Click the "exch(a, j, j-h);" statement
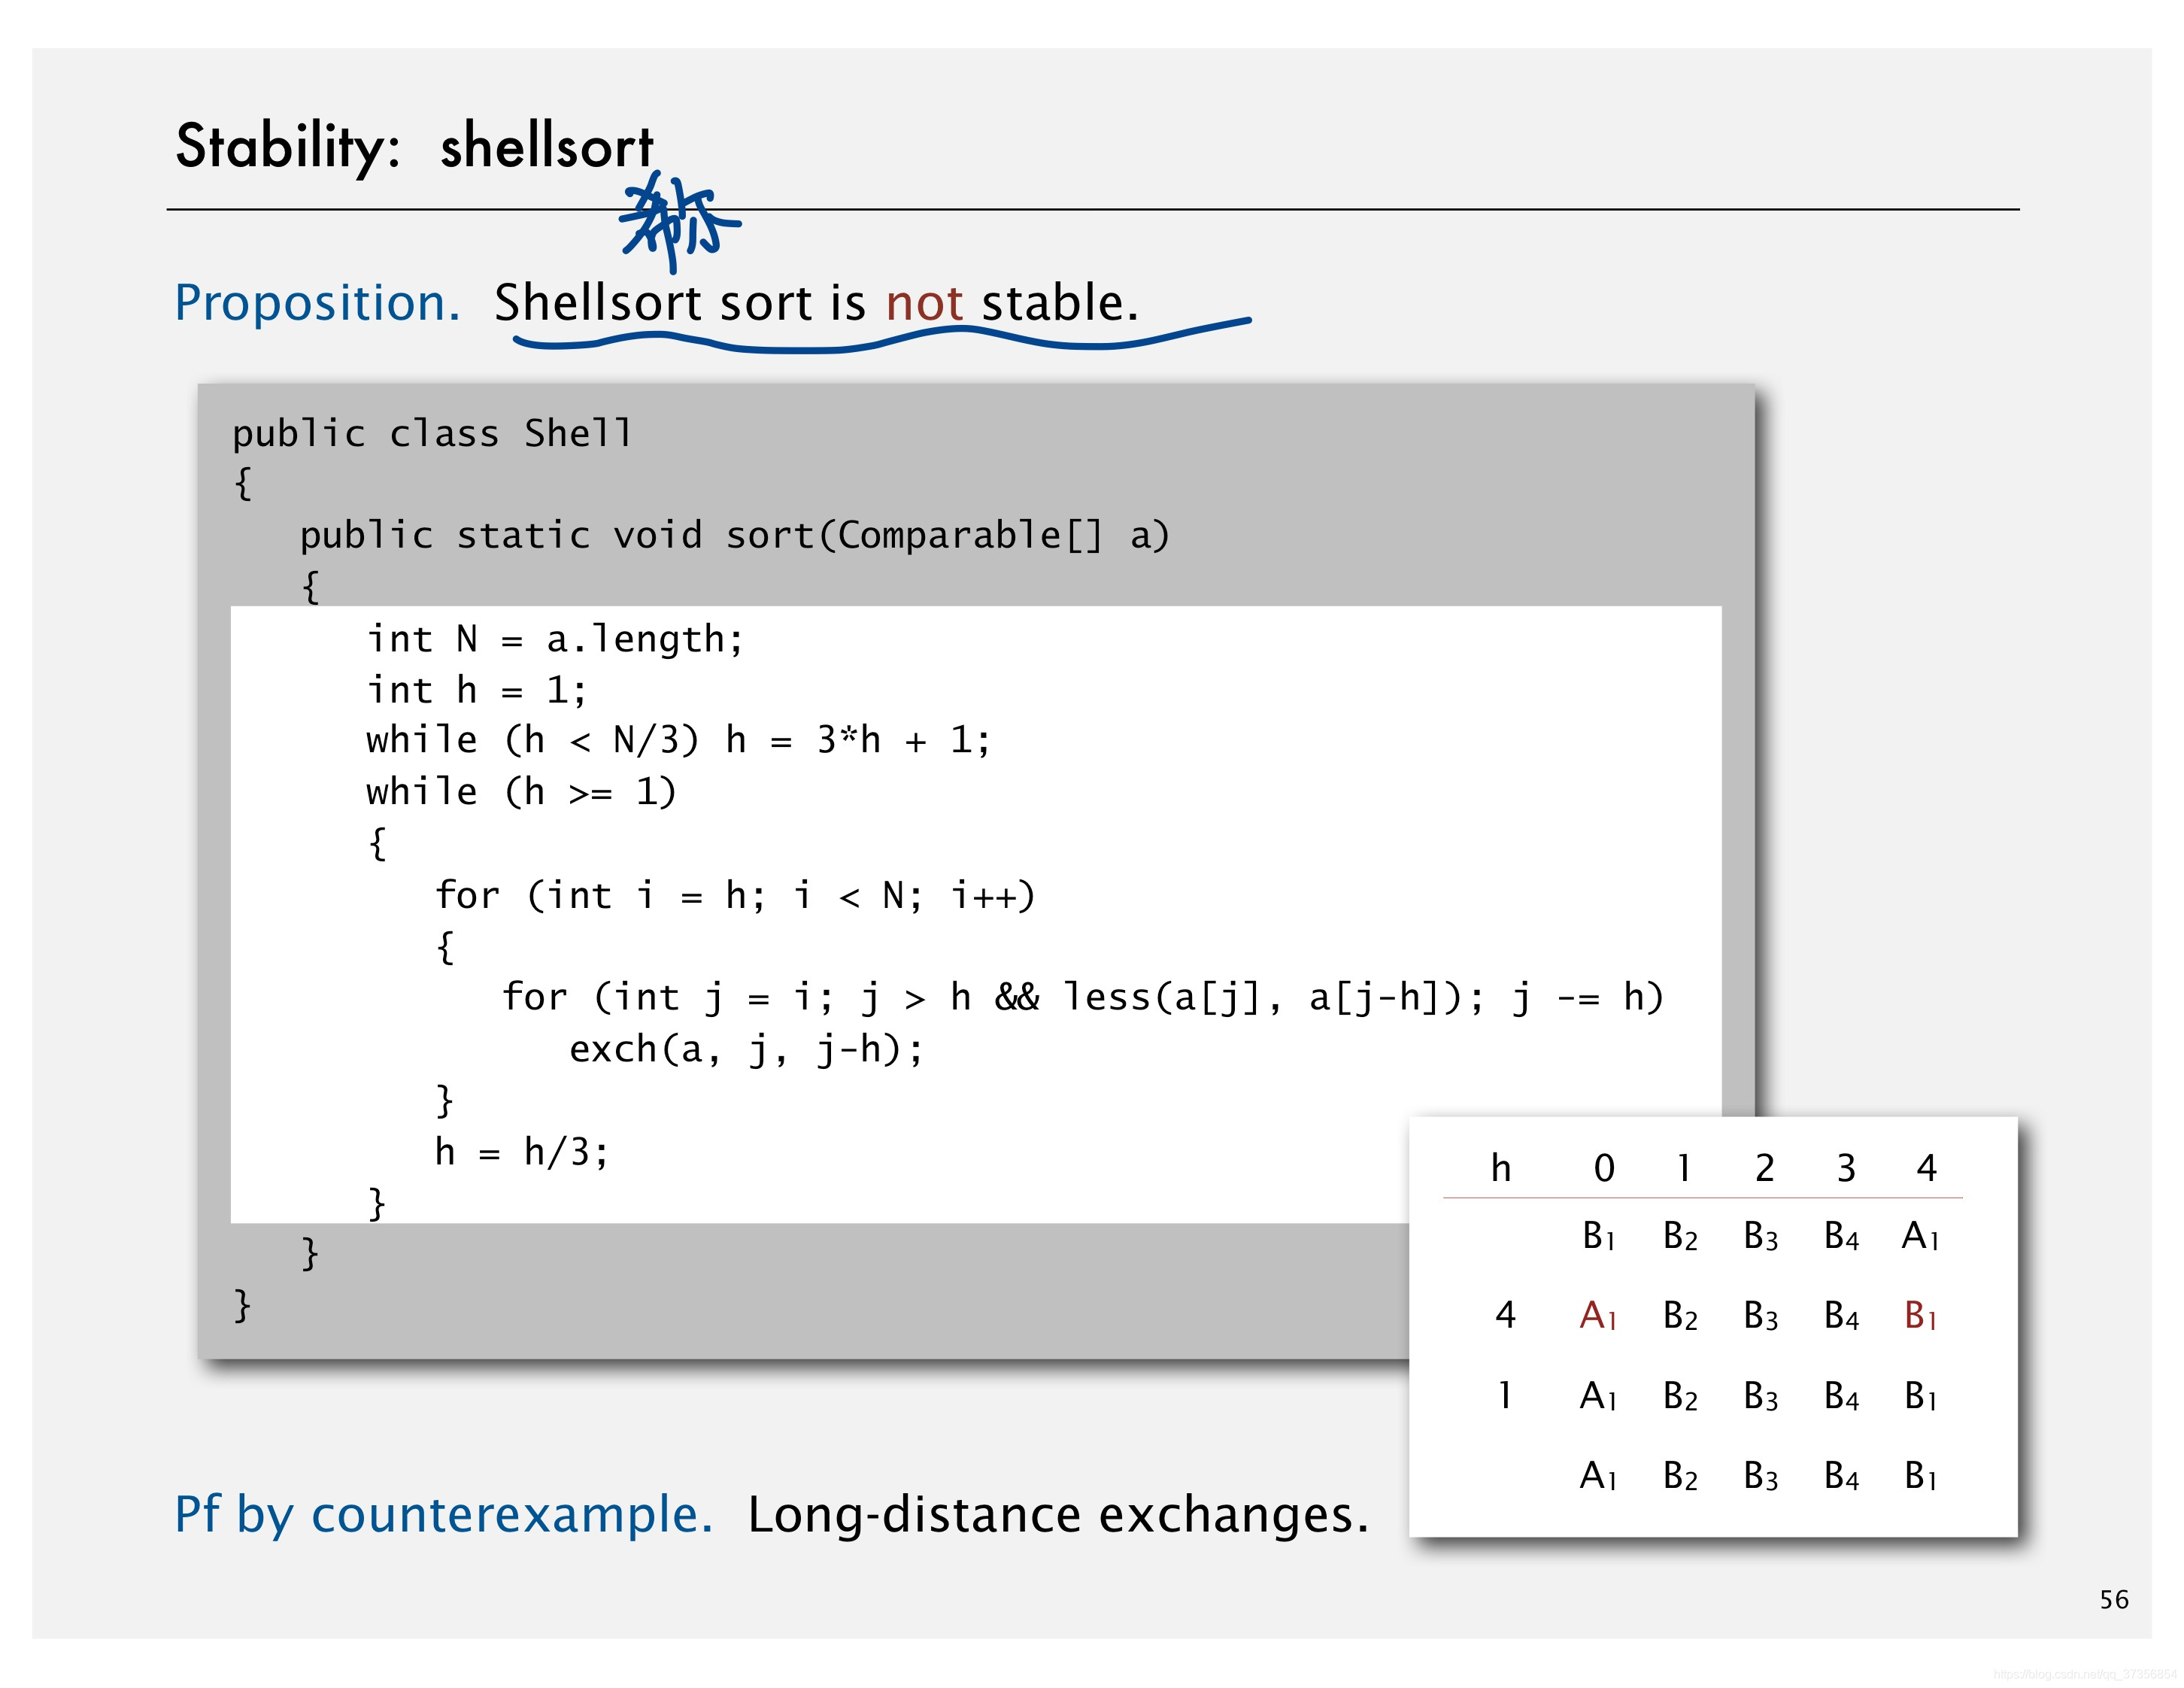This screenshot has height=1688, width=2184. click(746, 1048)
